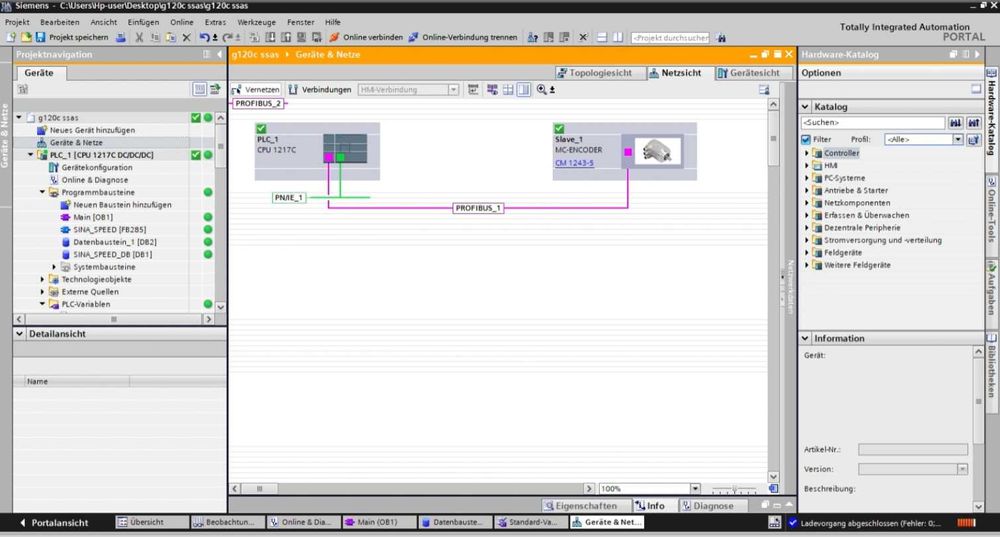
Task: Open 'Main (OB1)' editor from taskbar
Action: (379, 522)
